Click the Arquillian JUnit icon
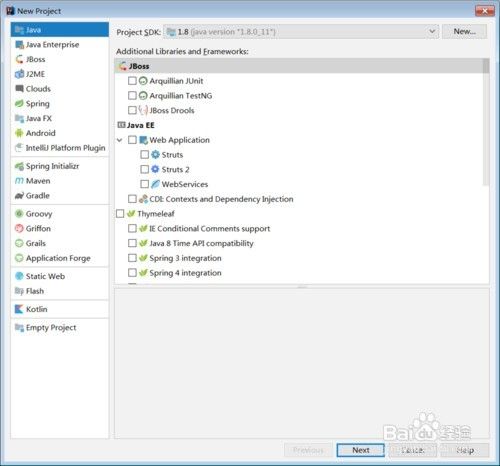The width and height of the screenshot is (500, 466). pos(143,81)
